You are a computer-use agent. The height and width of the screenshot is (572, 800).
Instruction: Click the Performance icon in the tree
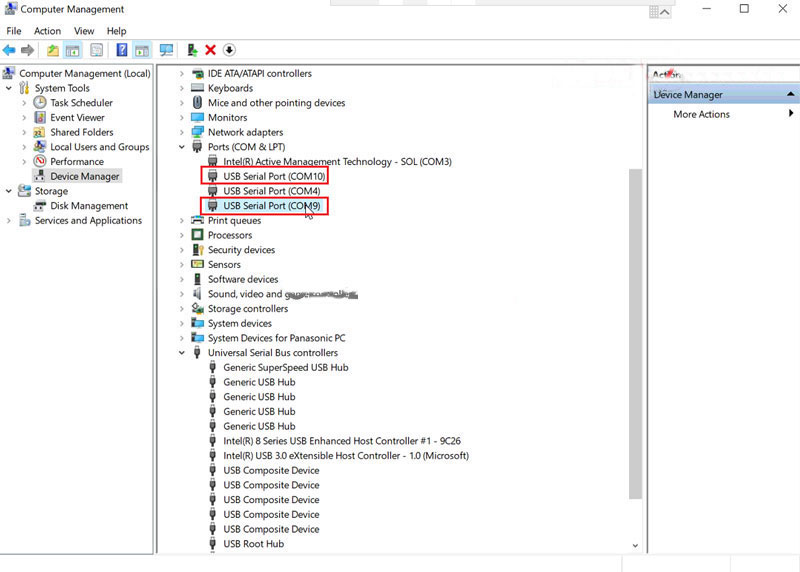[x=40, y=161]
